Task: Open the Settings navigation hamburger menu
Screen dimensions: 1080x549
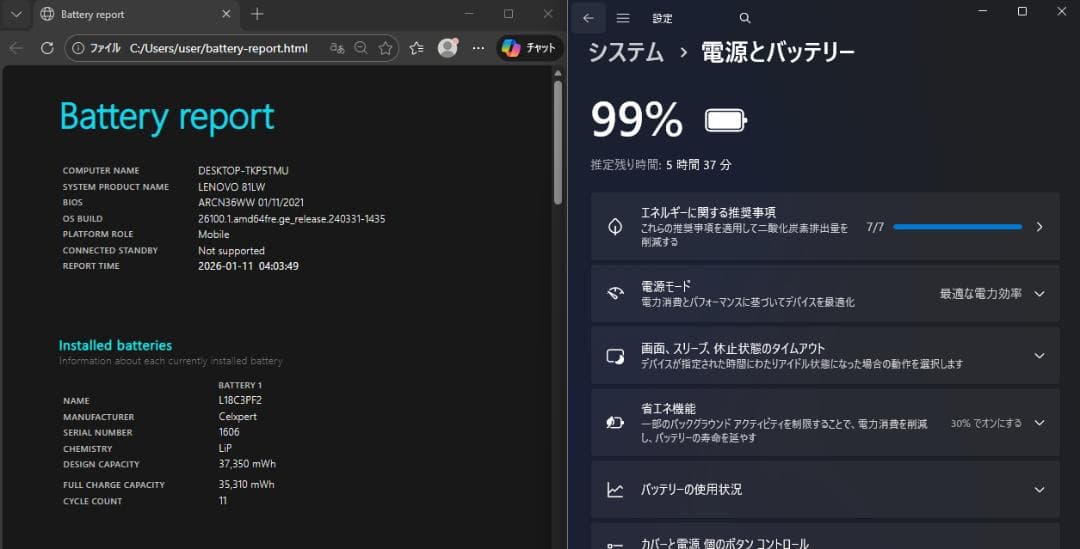Action: 623,19
